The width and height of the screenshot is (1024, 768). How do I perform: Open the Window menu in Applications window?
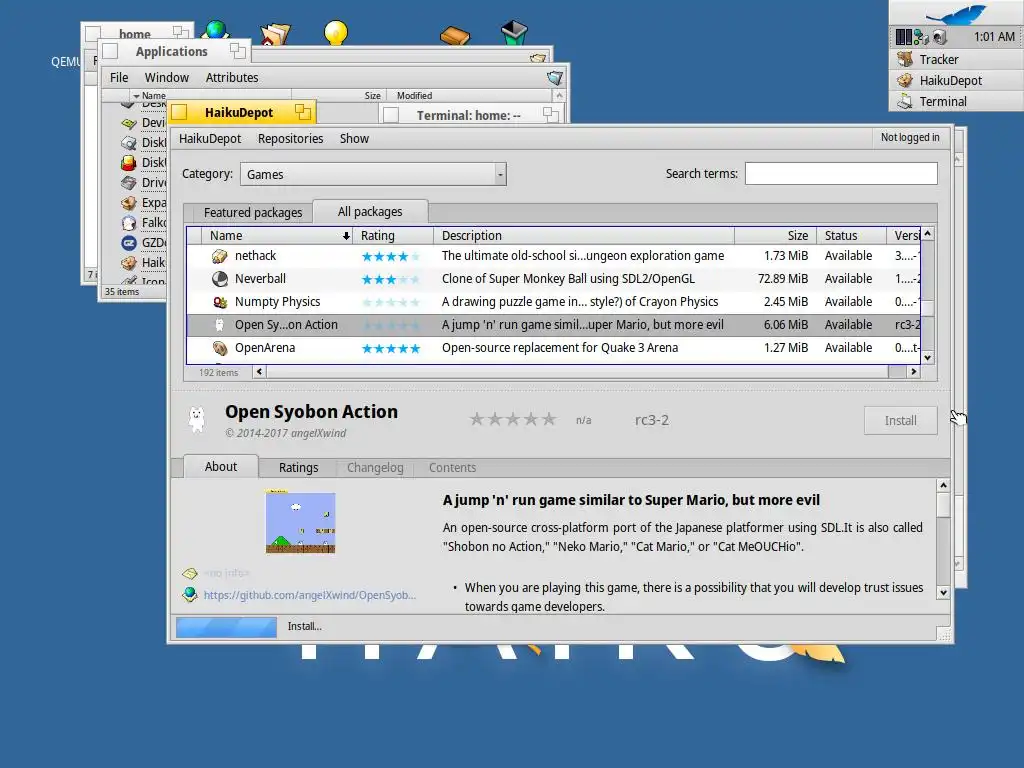click(167, 77)
